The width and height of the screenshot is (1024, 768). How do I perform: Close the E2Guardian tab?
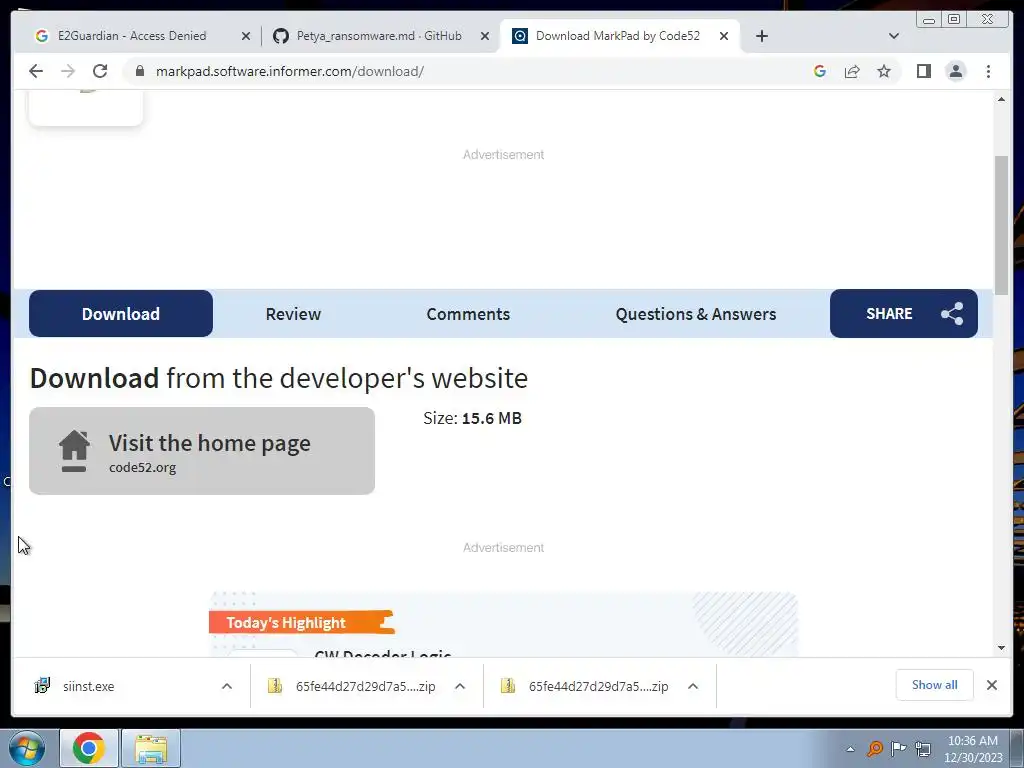[246, 36]
